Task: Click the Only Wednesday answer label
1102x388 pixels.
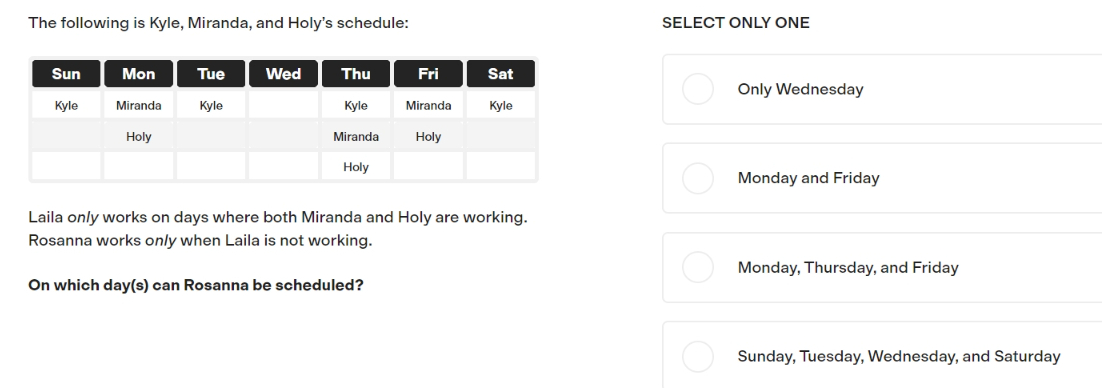Action: tap(800, 89)
